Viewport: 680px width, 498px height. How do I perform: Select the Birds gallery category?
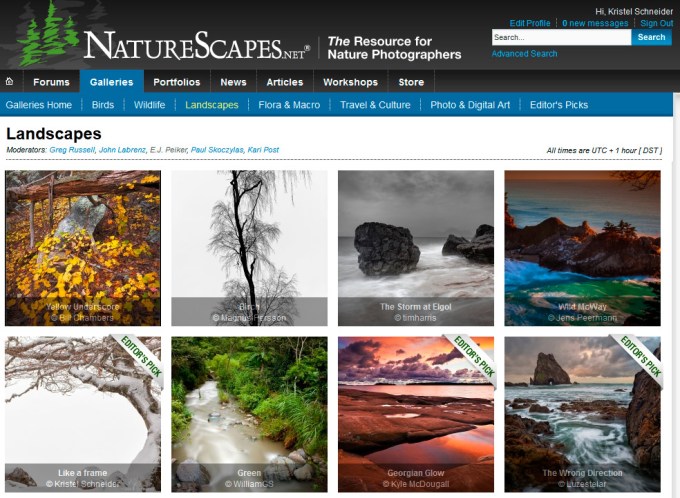(x=103, y=105)
